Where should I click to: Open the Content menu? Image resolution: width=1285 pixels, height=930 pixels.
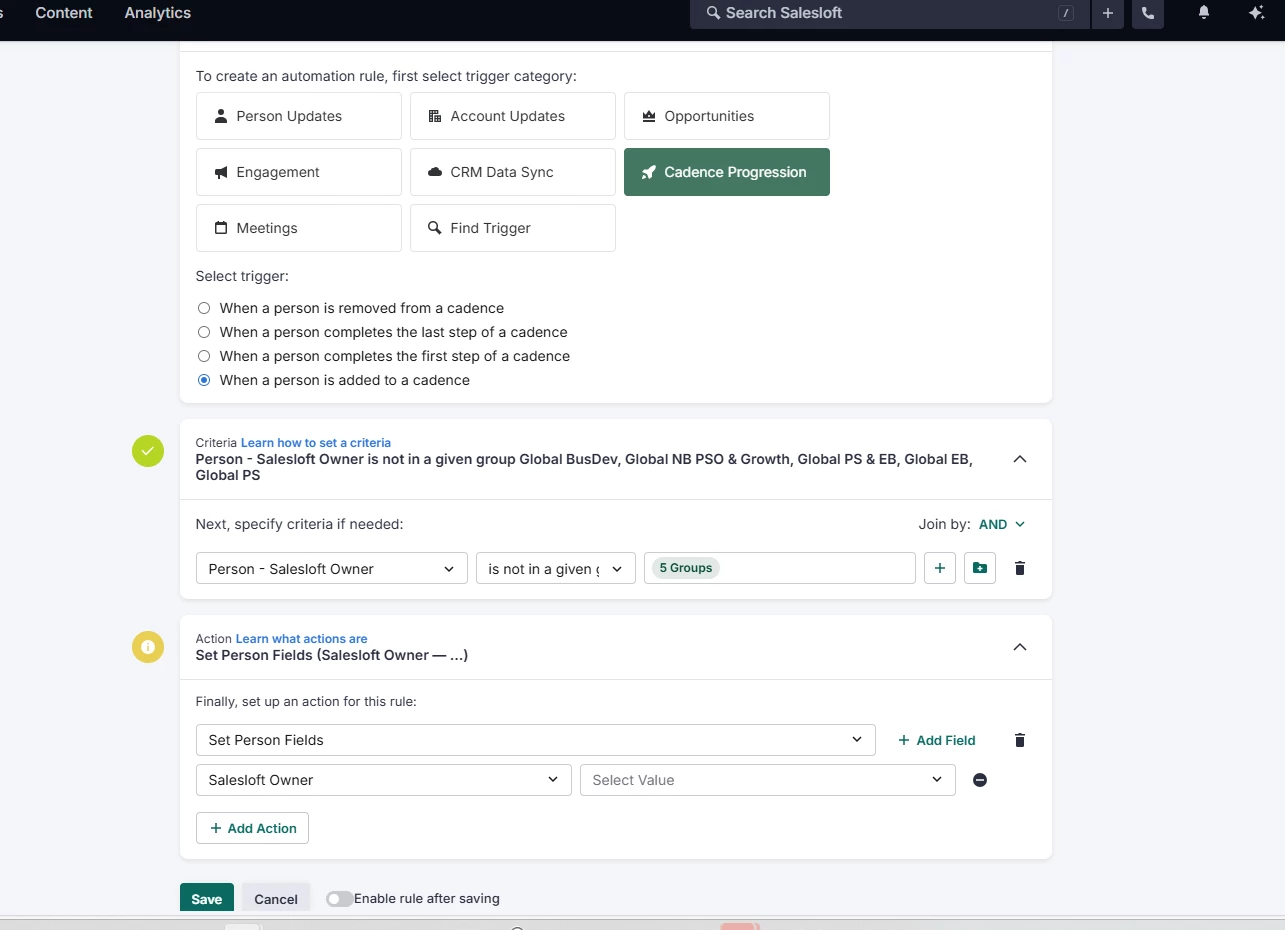[x=64, y=13]
